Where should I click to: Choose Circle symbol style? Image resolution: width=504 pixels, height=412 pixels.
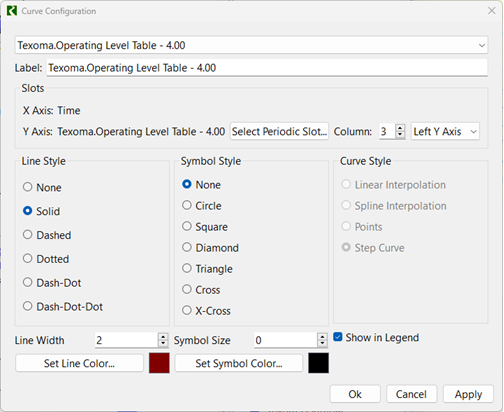point(202,206)
